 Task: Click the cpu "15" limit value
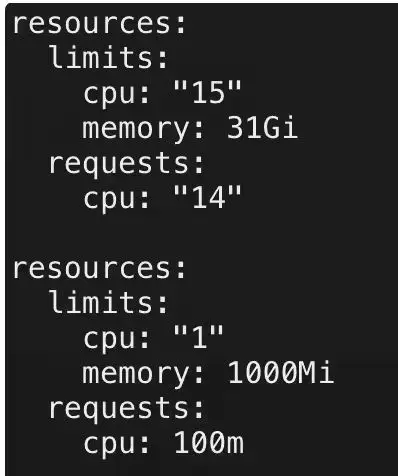click(x=207, y=92)
